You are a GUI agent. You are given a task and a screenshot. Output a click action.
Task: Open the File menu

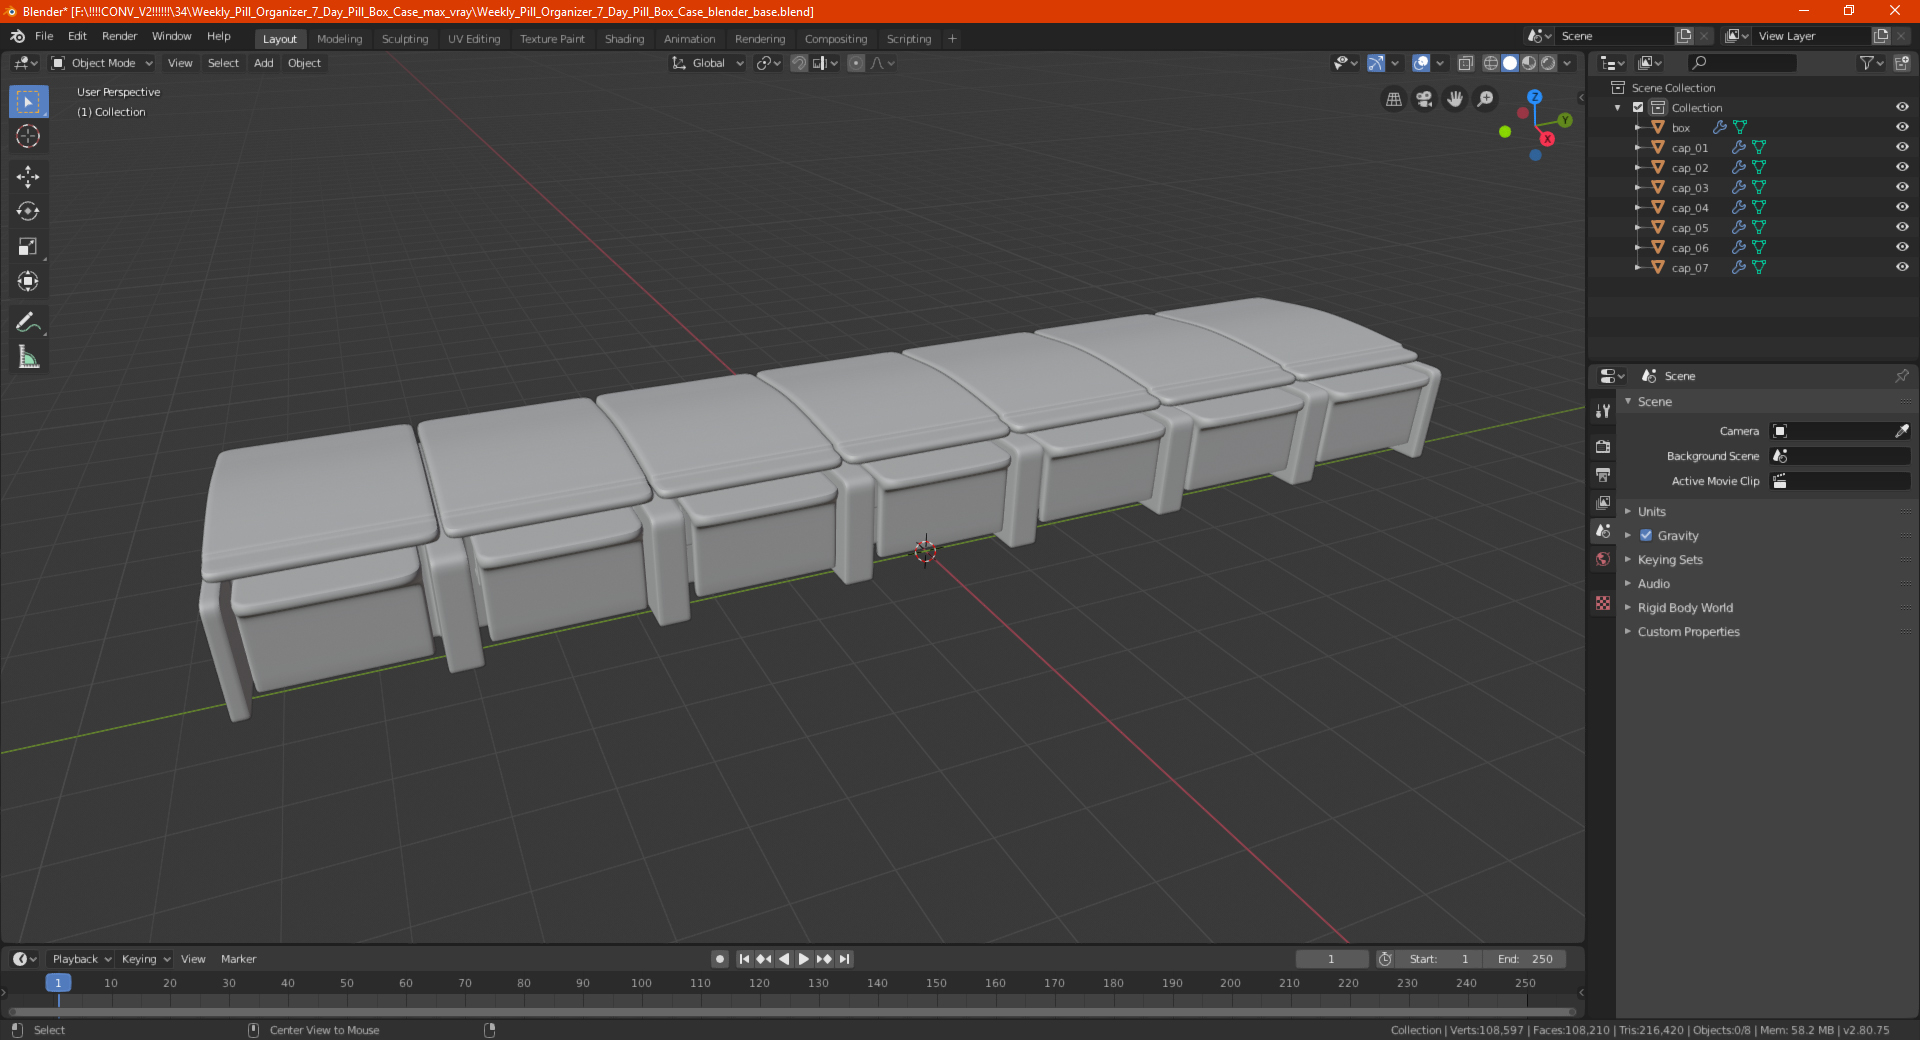point(44,36)
